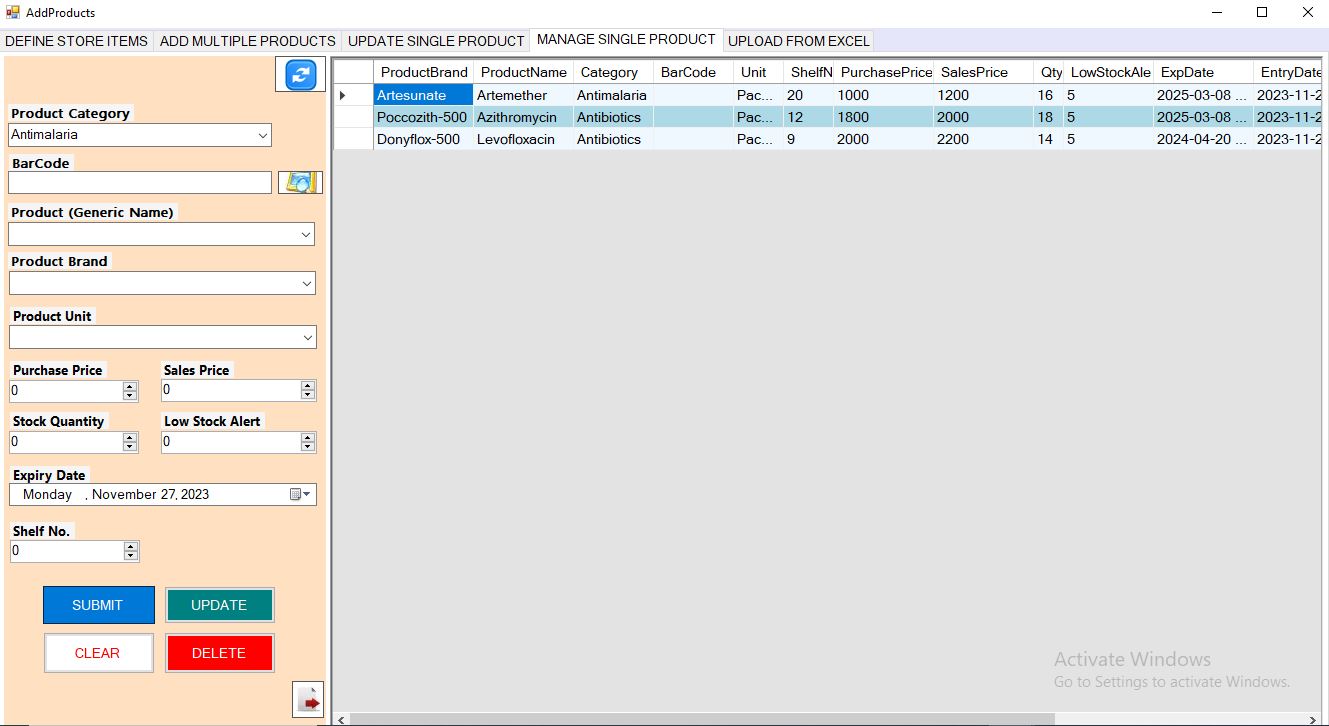Expand the Product (Generic Name) dropdown
The height and width of the screenshot is (726, 1329).
[x=306, y=234]
